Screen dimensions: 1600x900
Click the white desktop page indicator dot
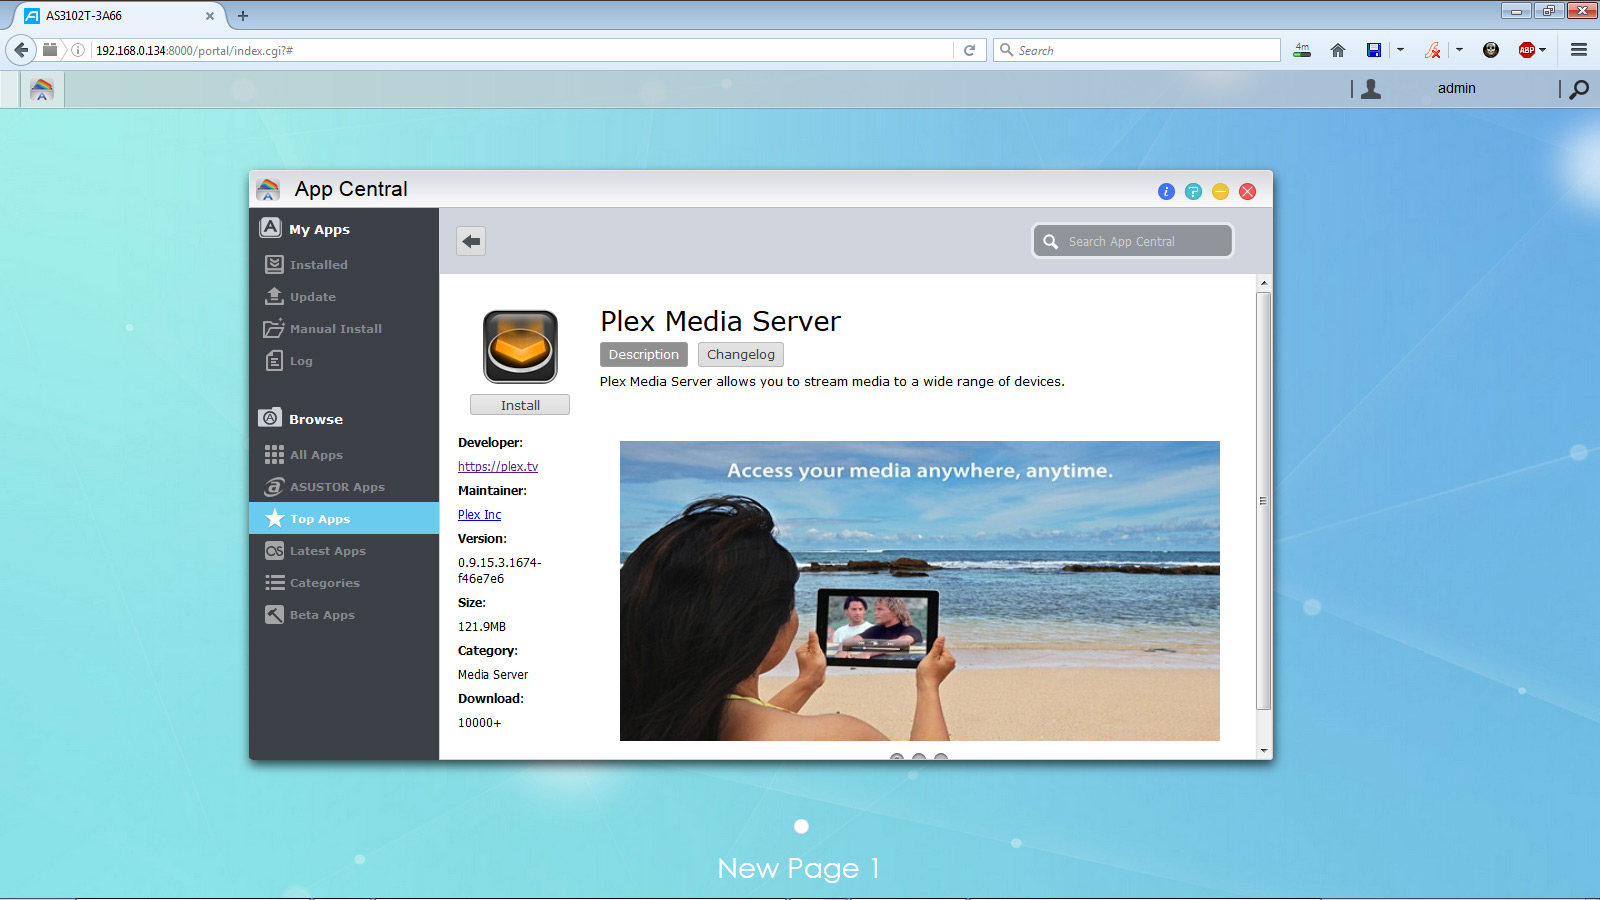tap(801, 826)
